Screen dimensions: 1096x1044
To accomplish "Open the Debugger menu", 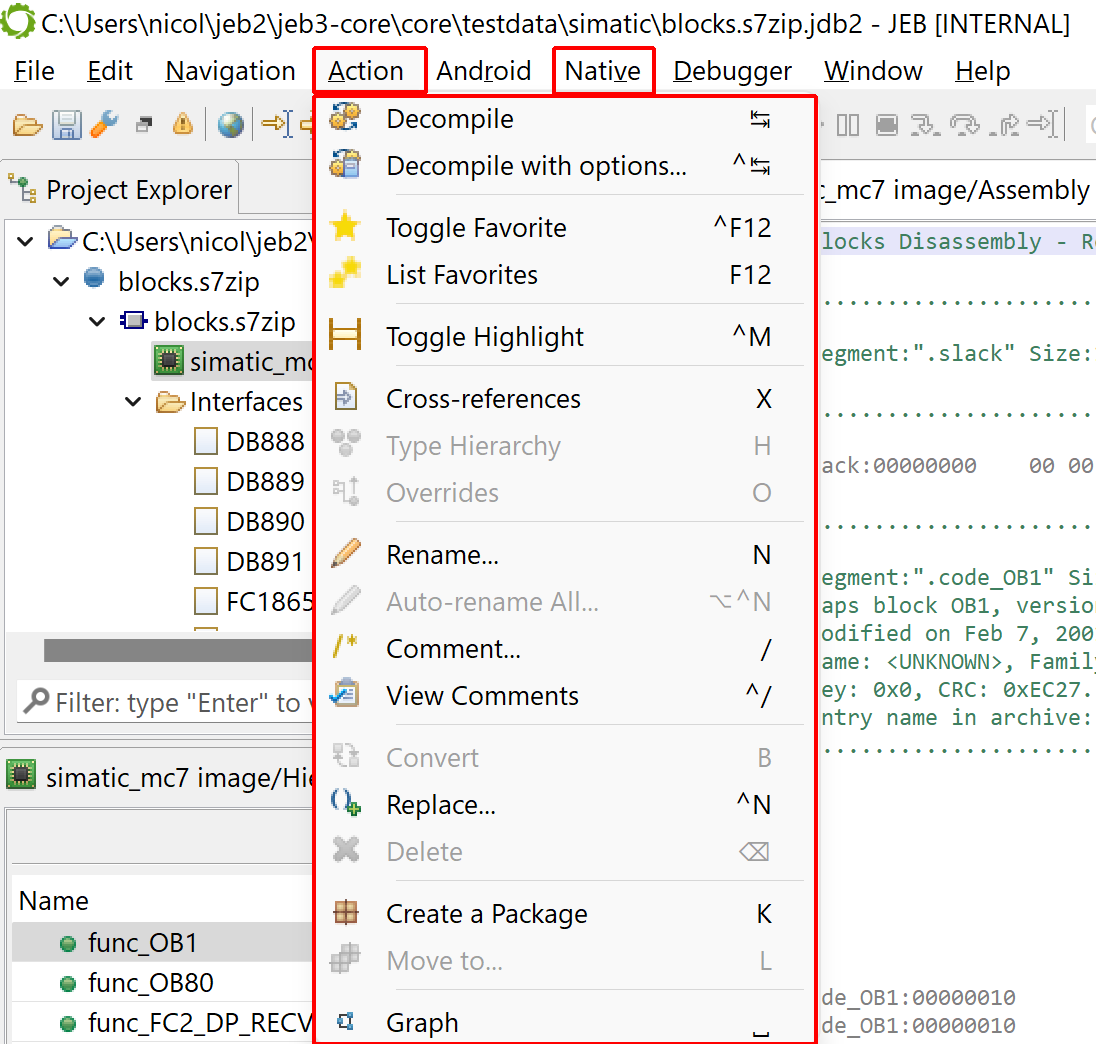I will click(733, 71).
